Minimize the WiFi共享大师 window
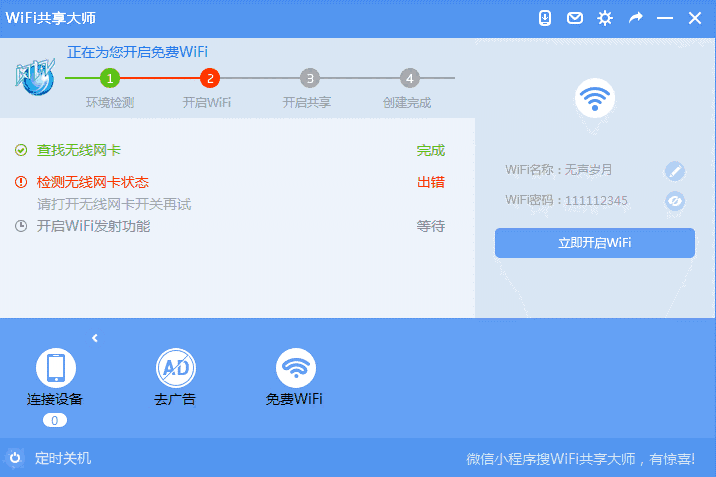Image resolution: width=716 pixels, height=477 pixels. click(x=665, y=18)
